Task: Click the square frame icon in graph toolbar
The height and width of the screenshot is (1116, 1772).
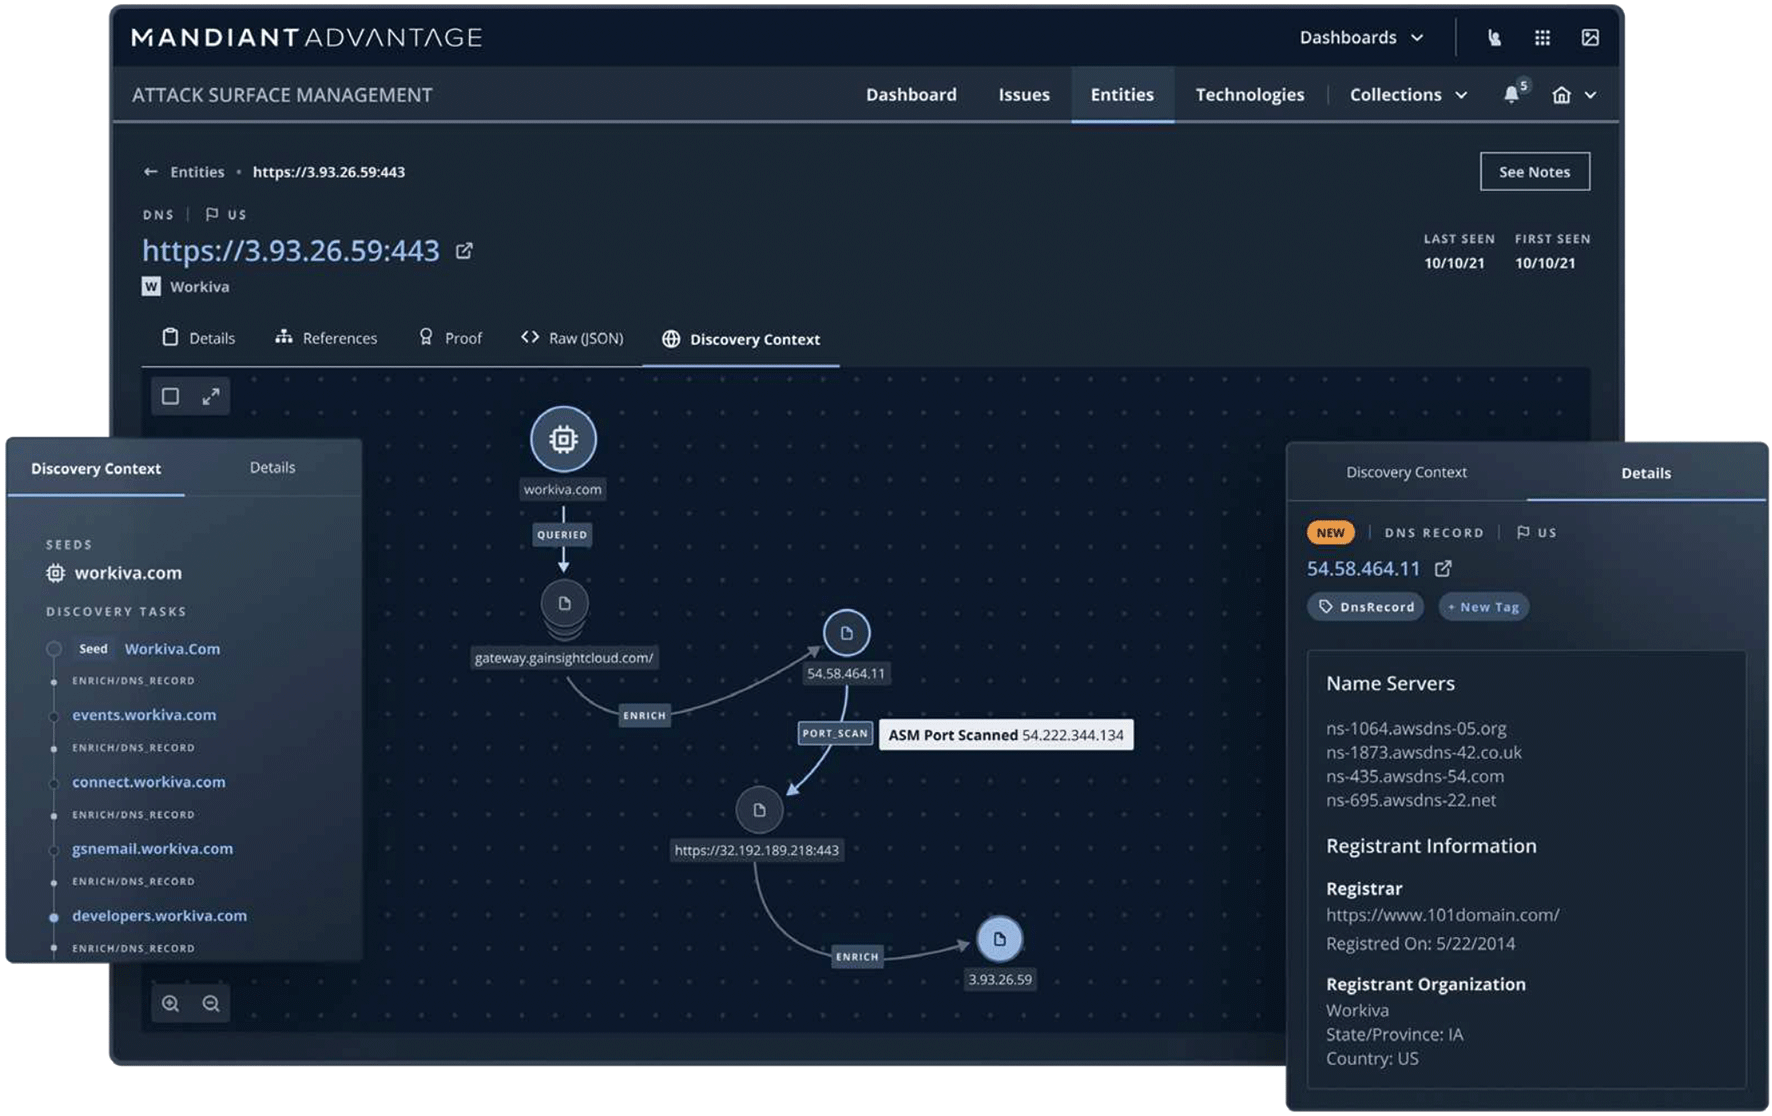Action: pos(171,397)
